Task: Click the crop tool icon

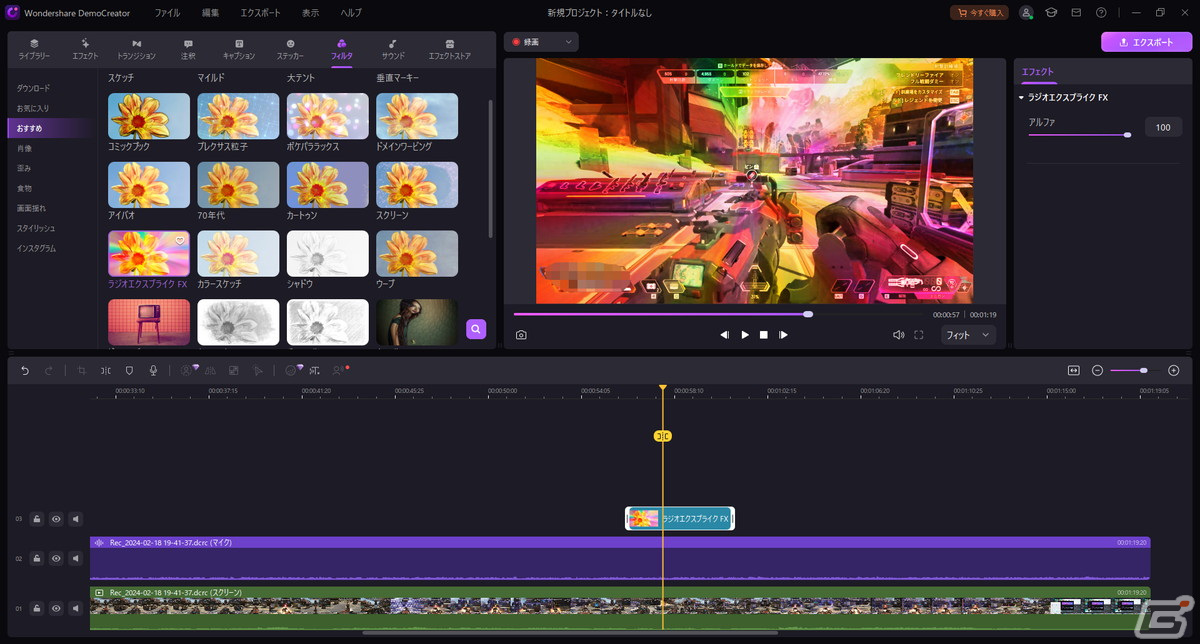Action: 82,370
